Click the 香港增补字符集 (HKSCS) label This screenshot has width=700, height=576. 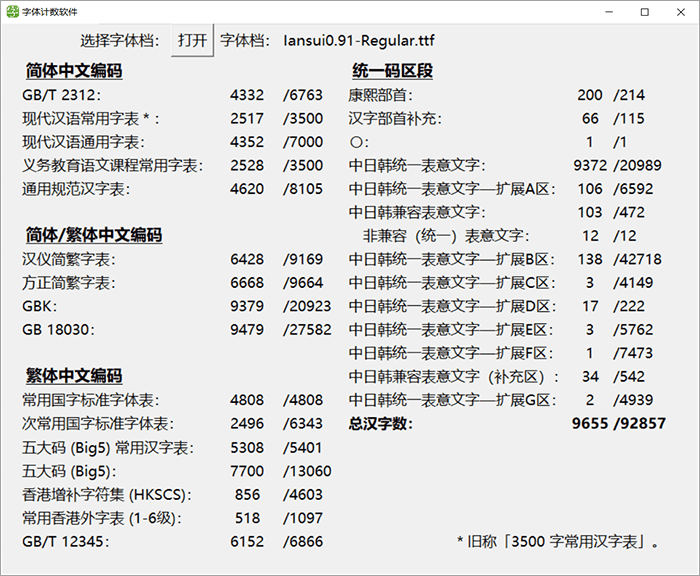coord(107,495)
